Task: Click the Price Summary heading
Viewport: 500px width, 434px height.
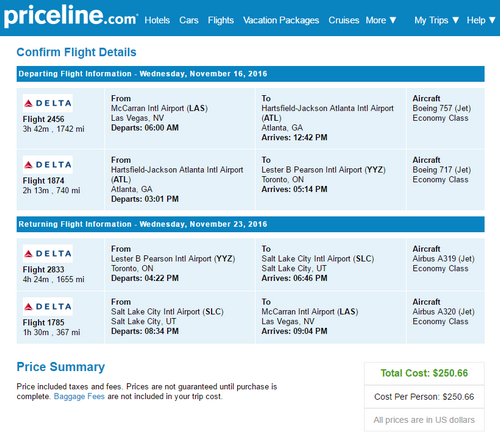Action: [x=61, y=367]
